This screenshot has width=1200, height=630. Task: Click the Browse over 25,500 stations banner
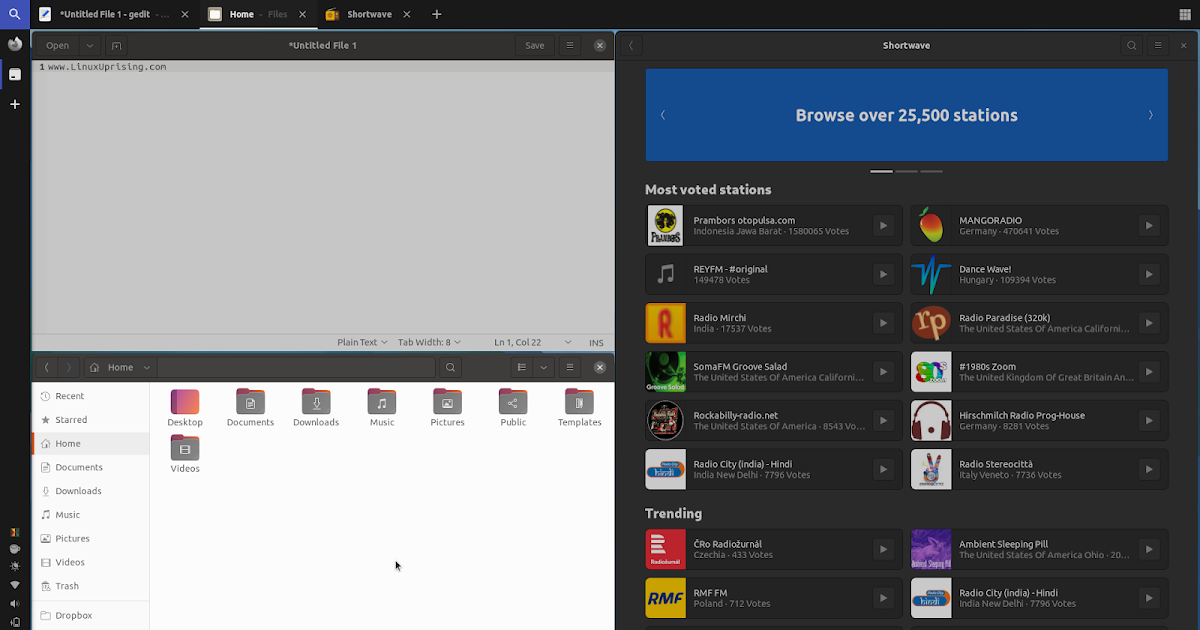pos(906,114)
